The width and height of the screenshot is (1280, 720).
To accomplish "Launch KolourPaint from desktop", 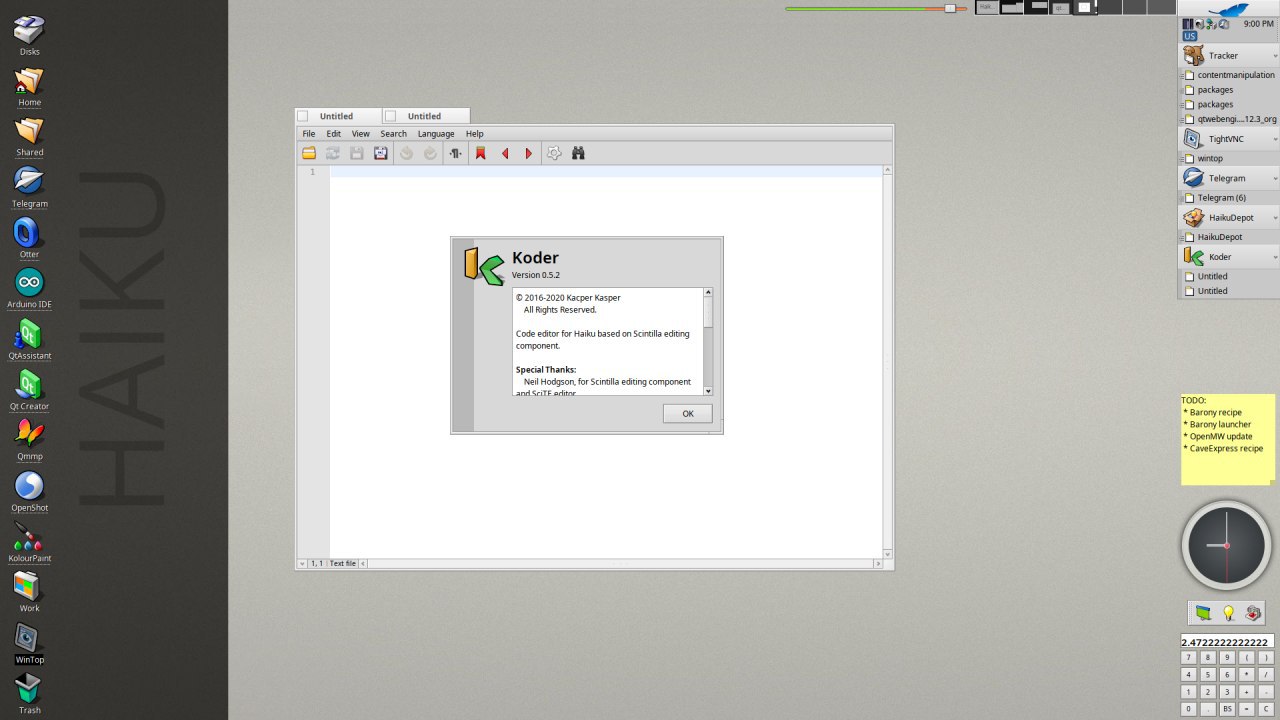I will click(x=29, y=541).
